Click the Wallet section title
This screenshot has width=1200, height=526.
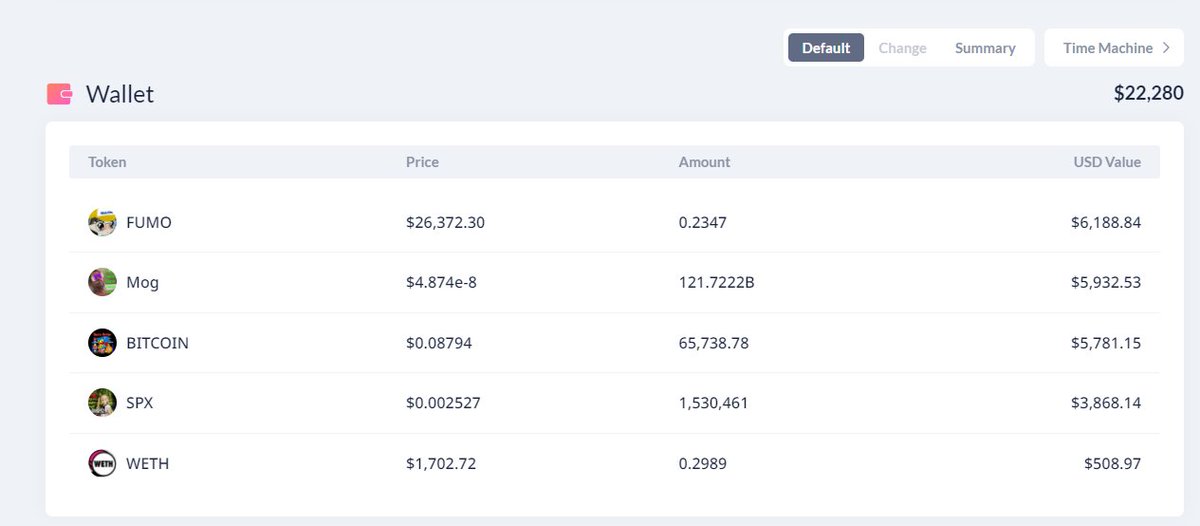coord(120,94)
